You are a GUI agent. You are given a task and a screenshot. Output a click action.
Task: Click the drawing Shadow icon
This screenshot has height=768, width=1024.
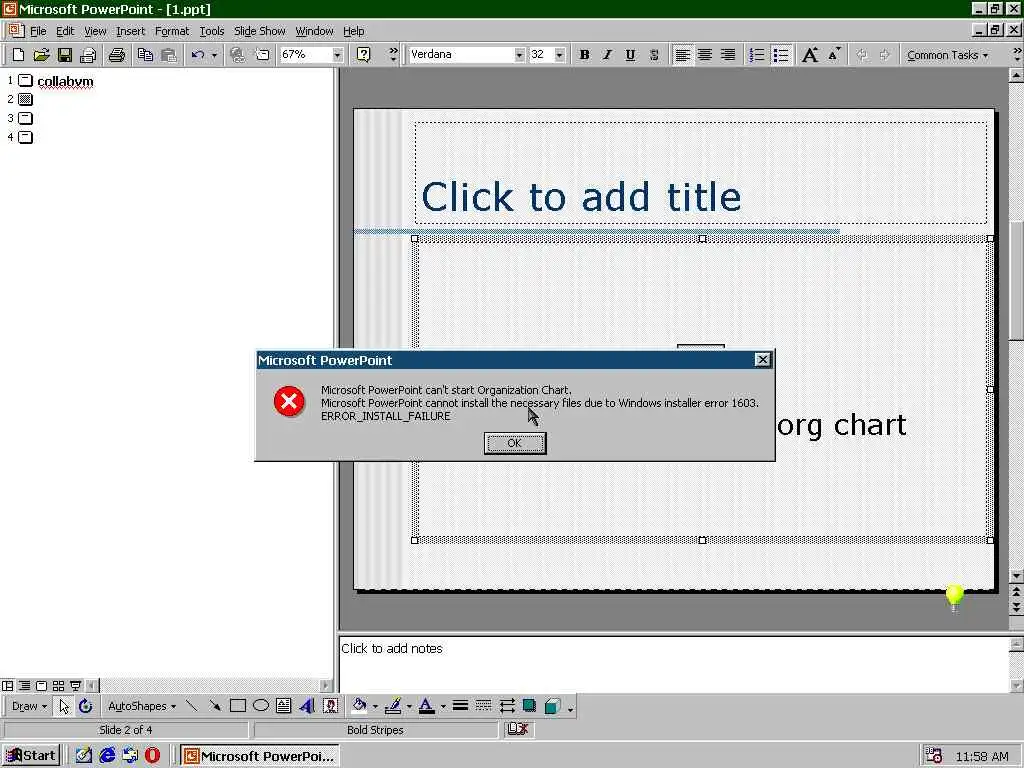click(x=529, y=706)
